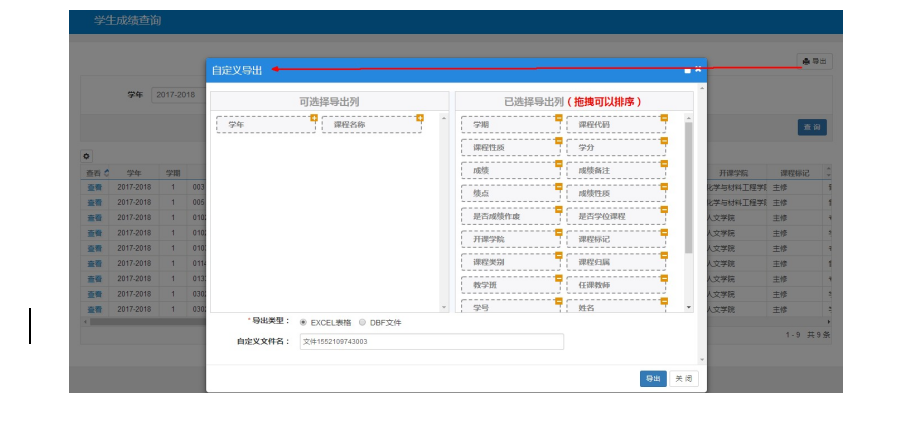Remove 绩点 from selected export columns

(558, 187)
